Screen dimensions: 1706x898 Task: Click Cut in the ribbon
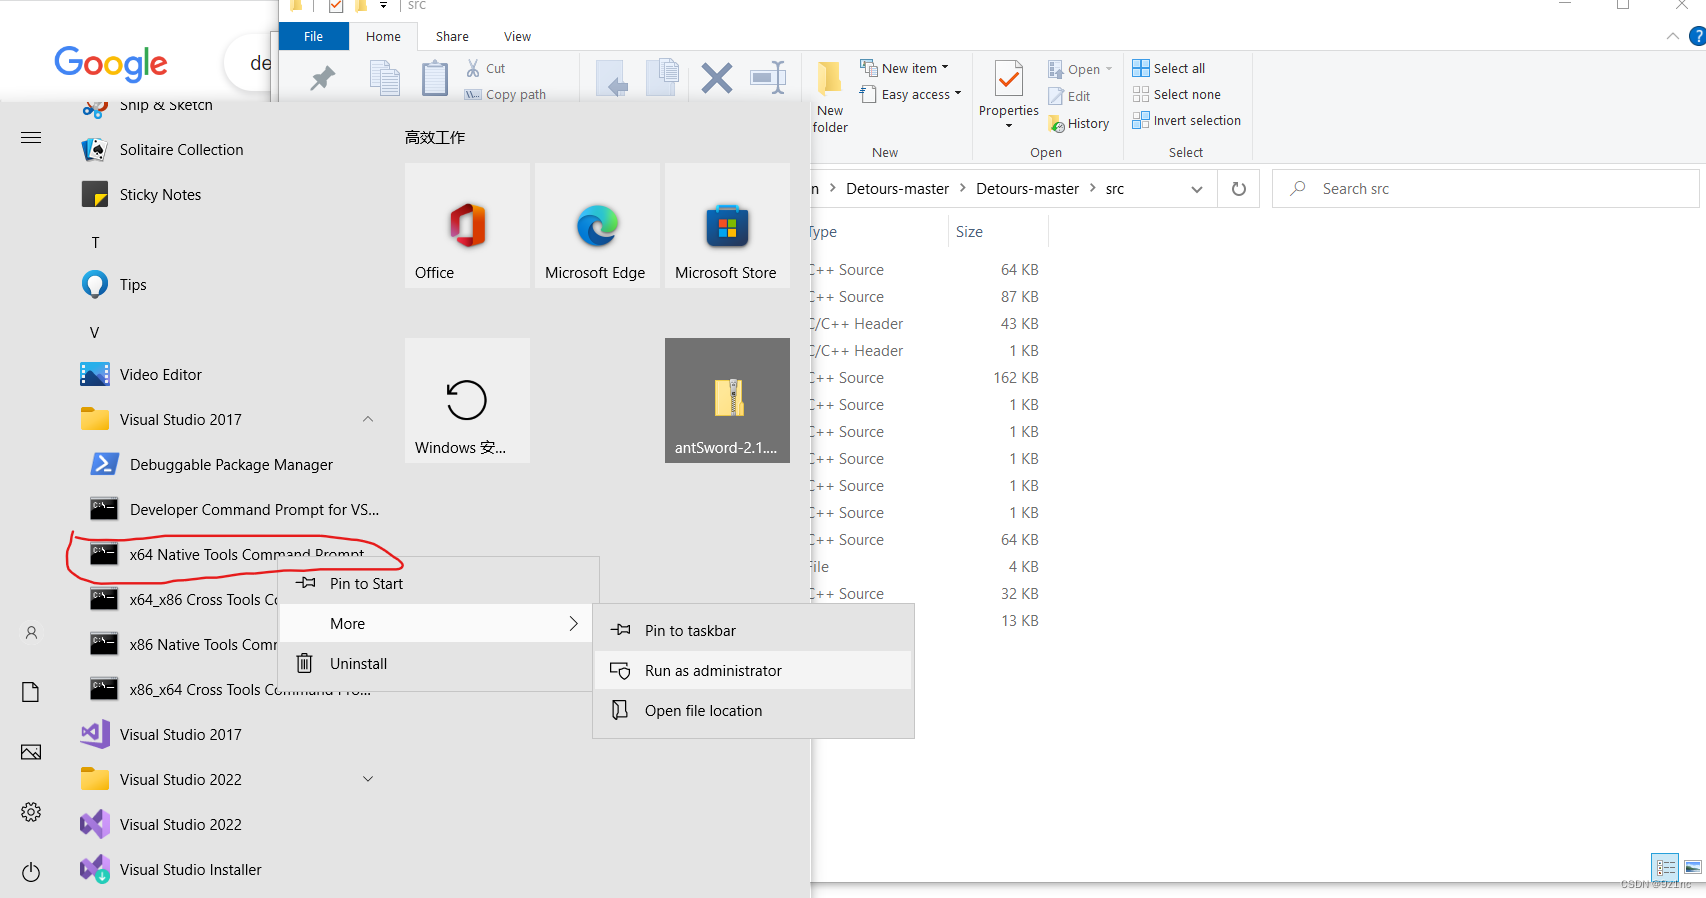[486, 68]
